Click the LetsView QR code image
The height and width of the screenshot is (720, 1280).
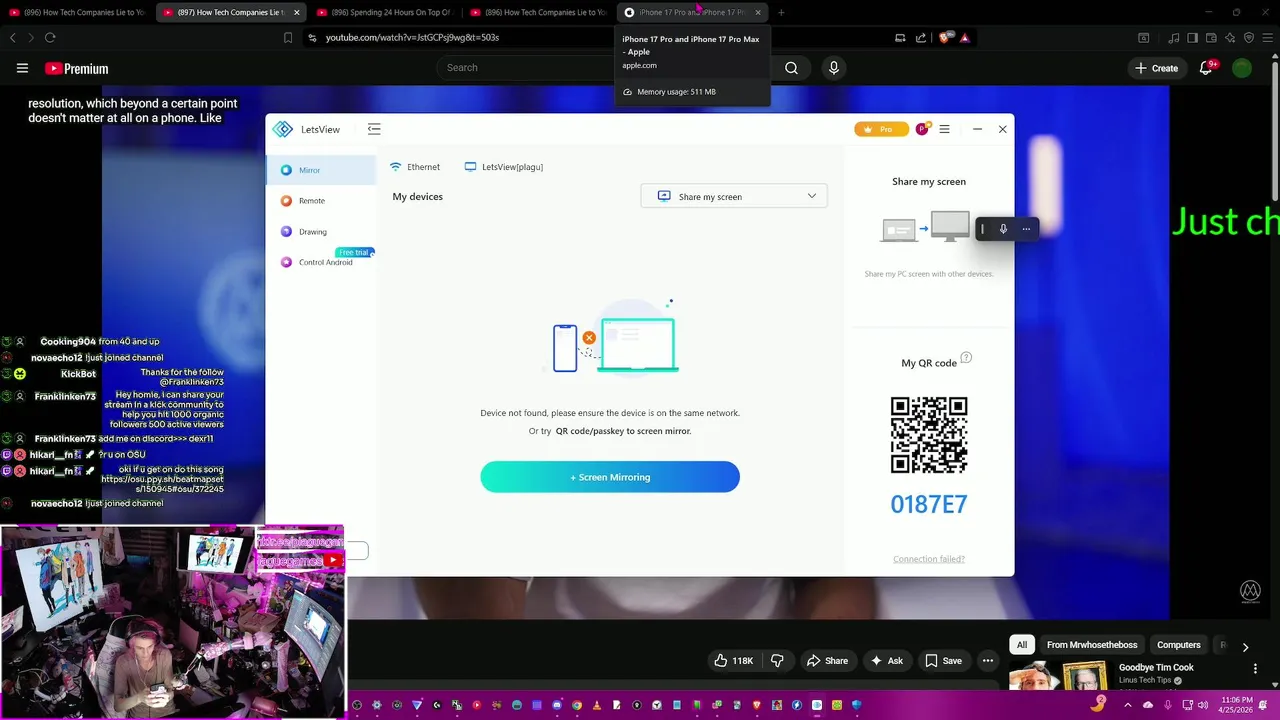coord(929,435)
